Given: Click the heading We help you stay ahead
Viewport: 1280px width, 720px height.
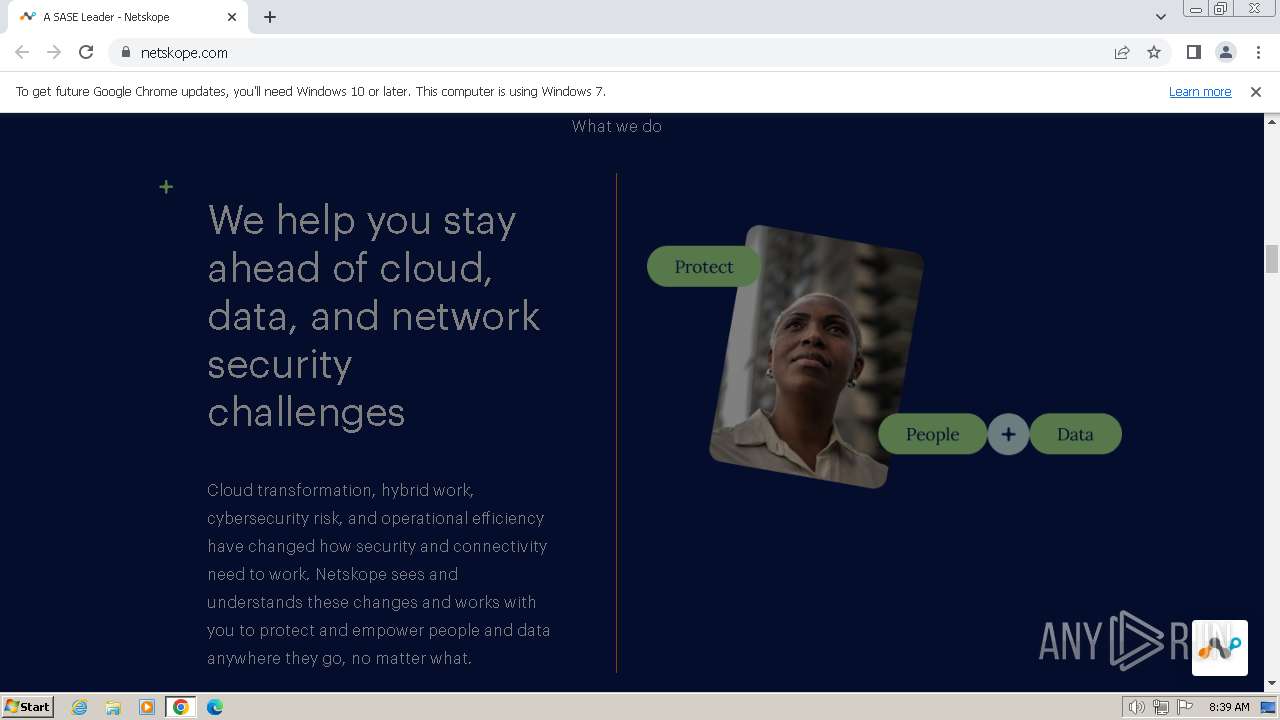Looking at the screenshot, I should pos(374,316).
